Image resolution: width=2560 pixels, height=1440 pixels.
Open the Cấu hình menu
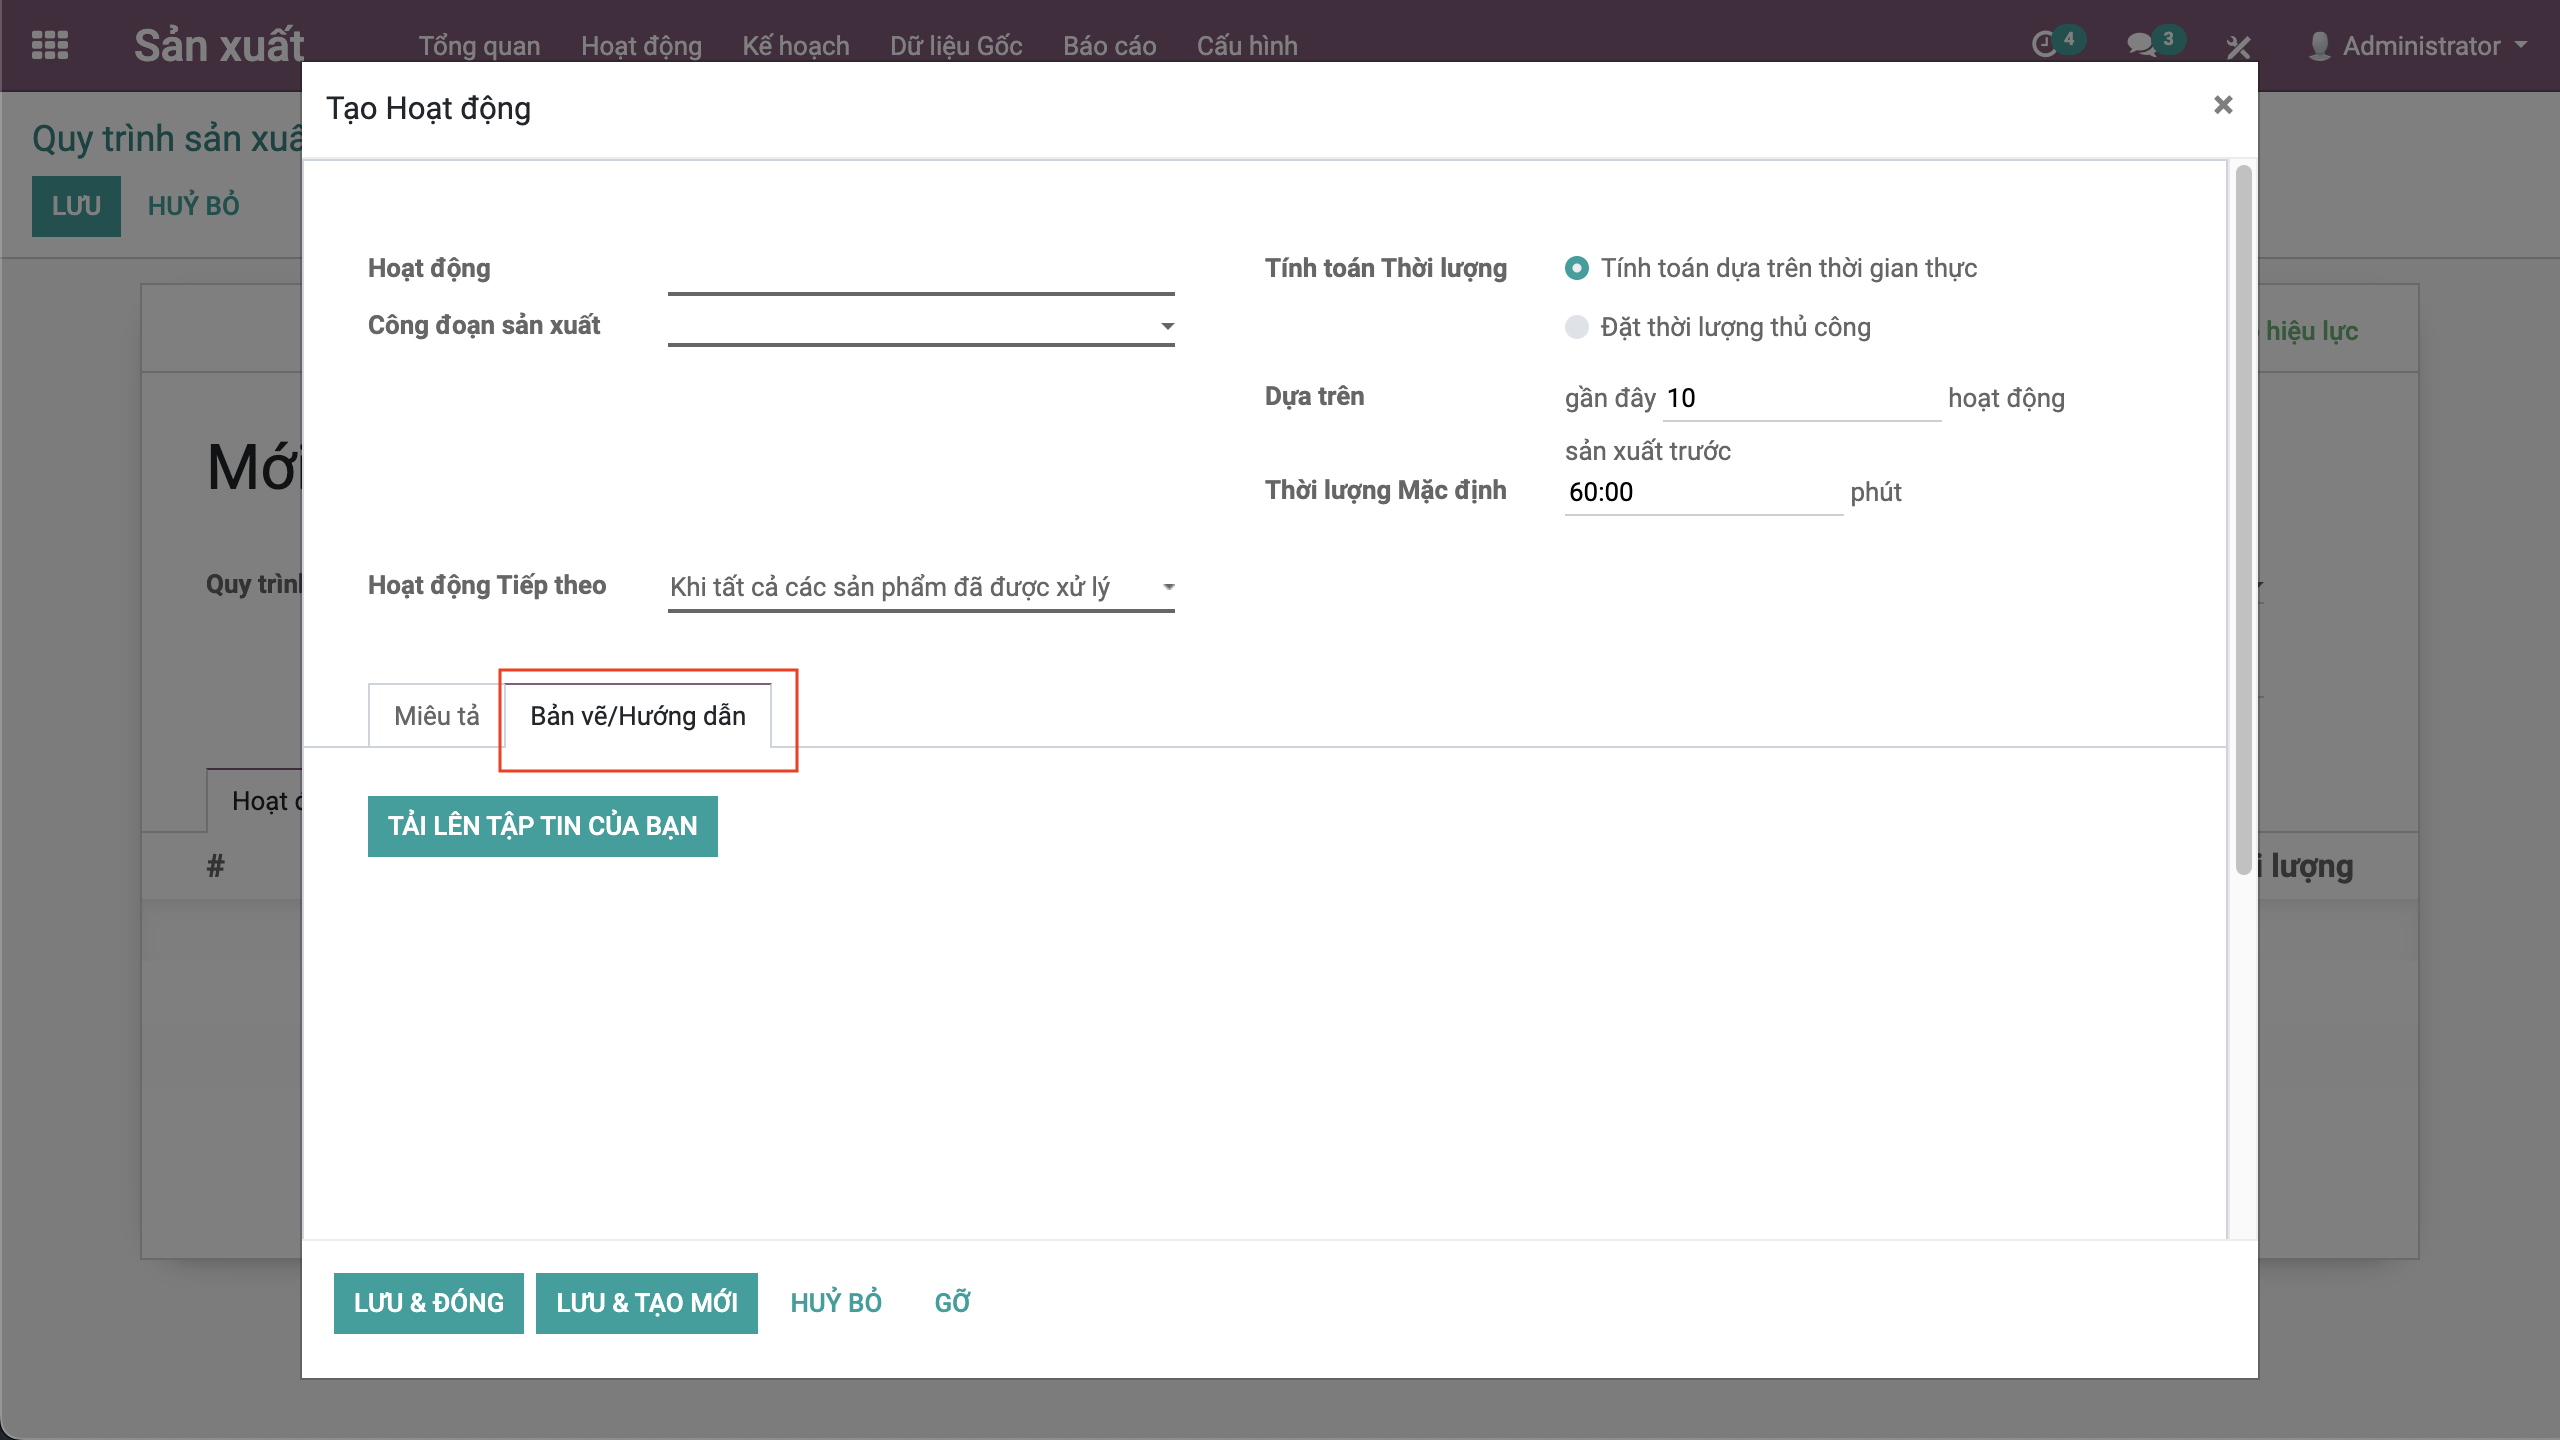click(x=1246, y=46)
